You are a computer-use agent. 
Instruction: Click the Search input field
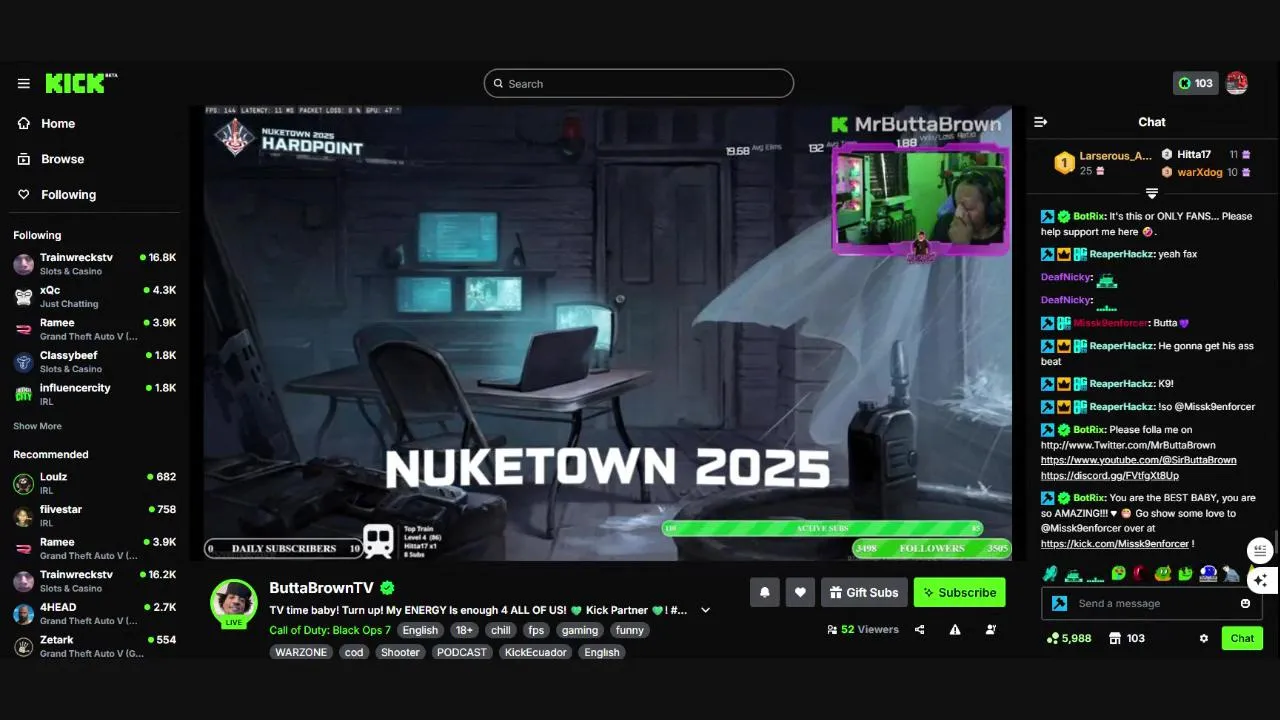click(x=639, y=84)
